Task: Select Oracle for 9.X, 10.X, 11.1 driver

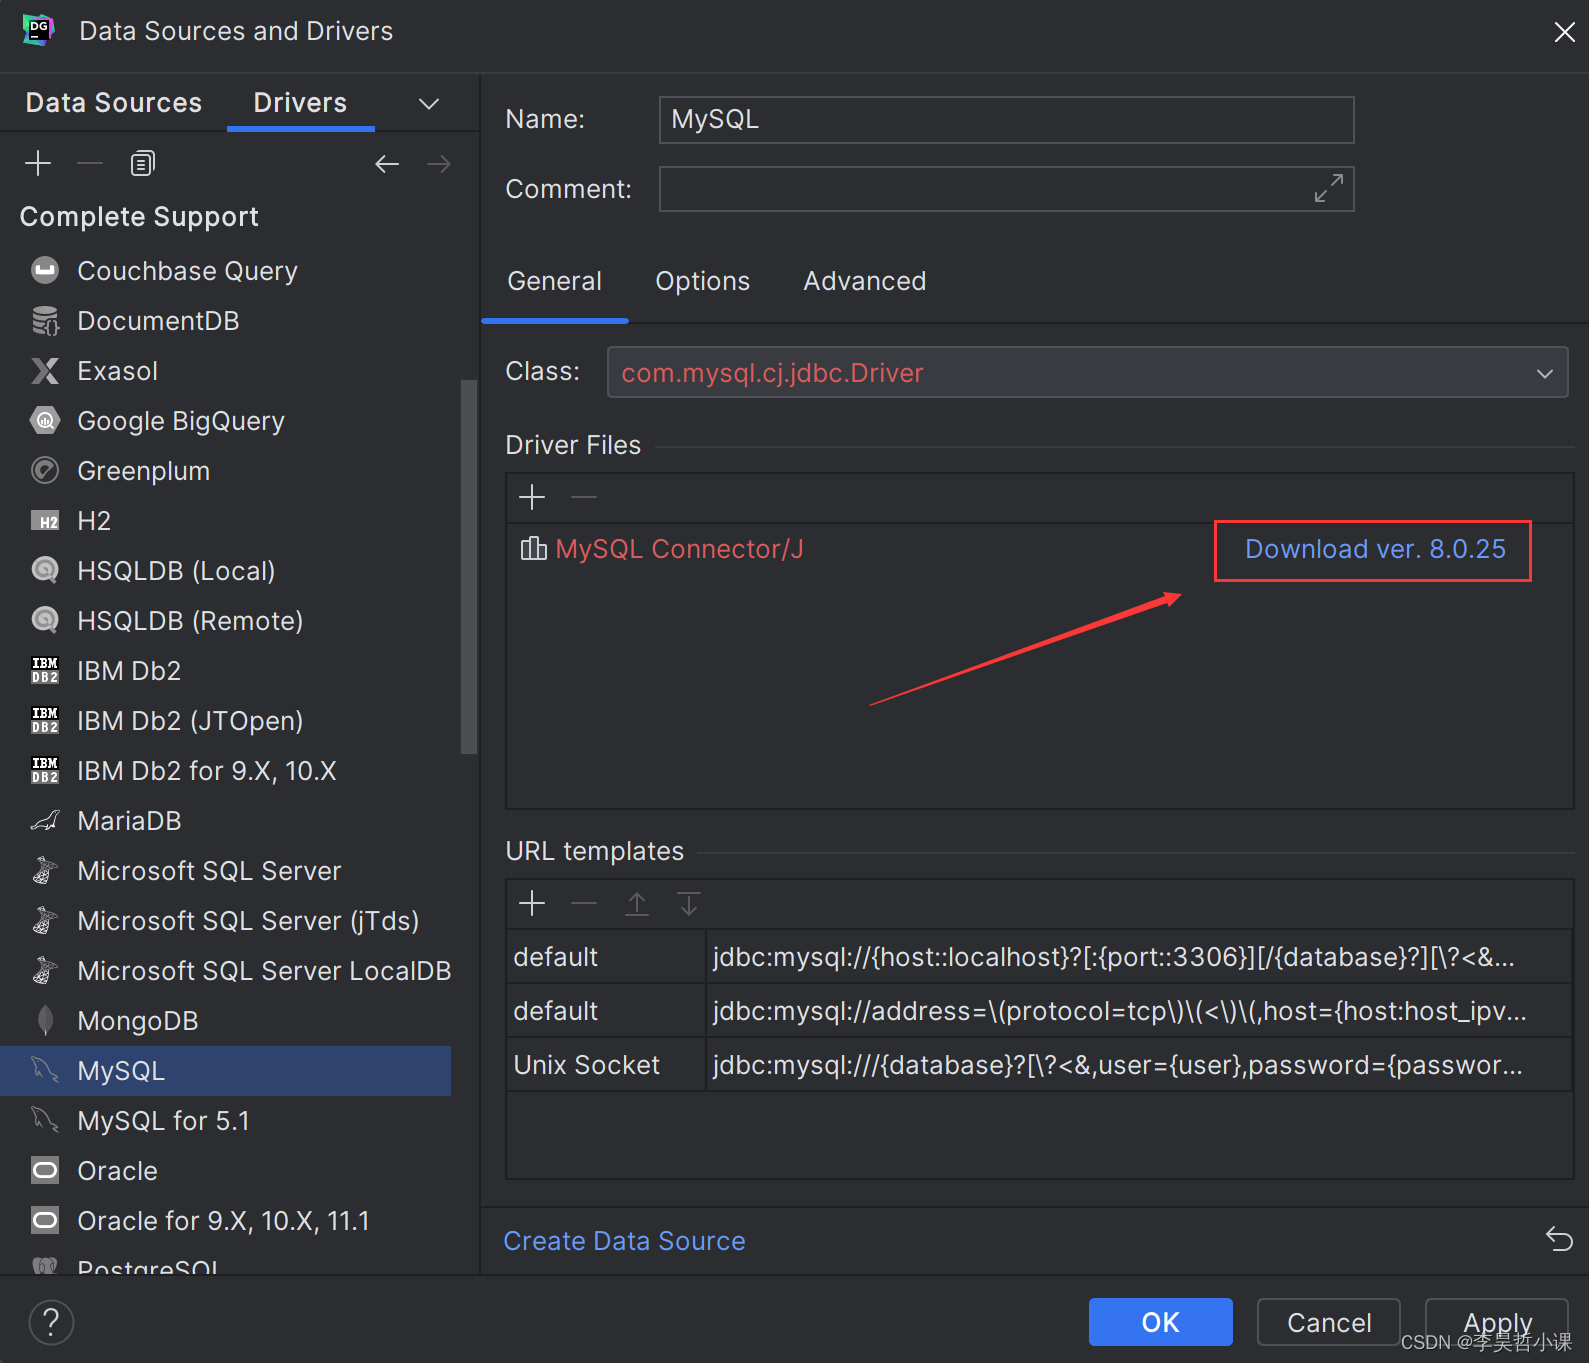Action: click(x=226, y=1221)
